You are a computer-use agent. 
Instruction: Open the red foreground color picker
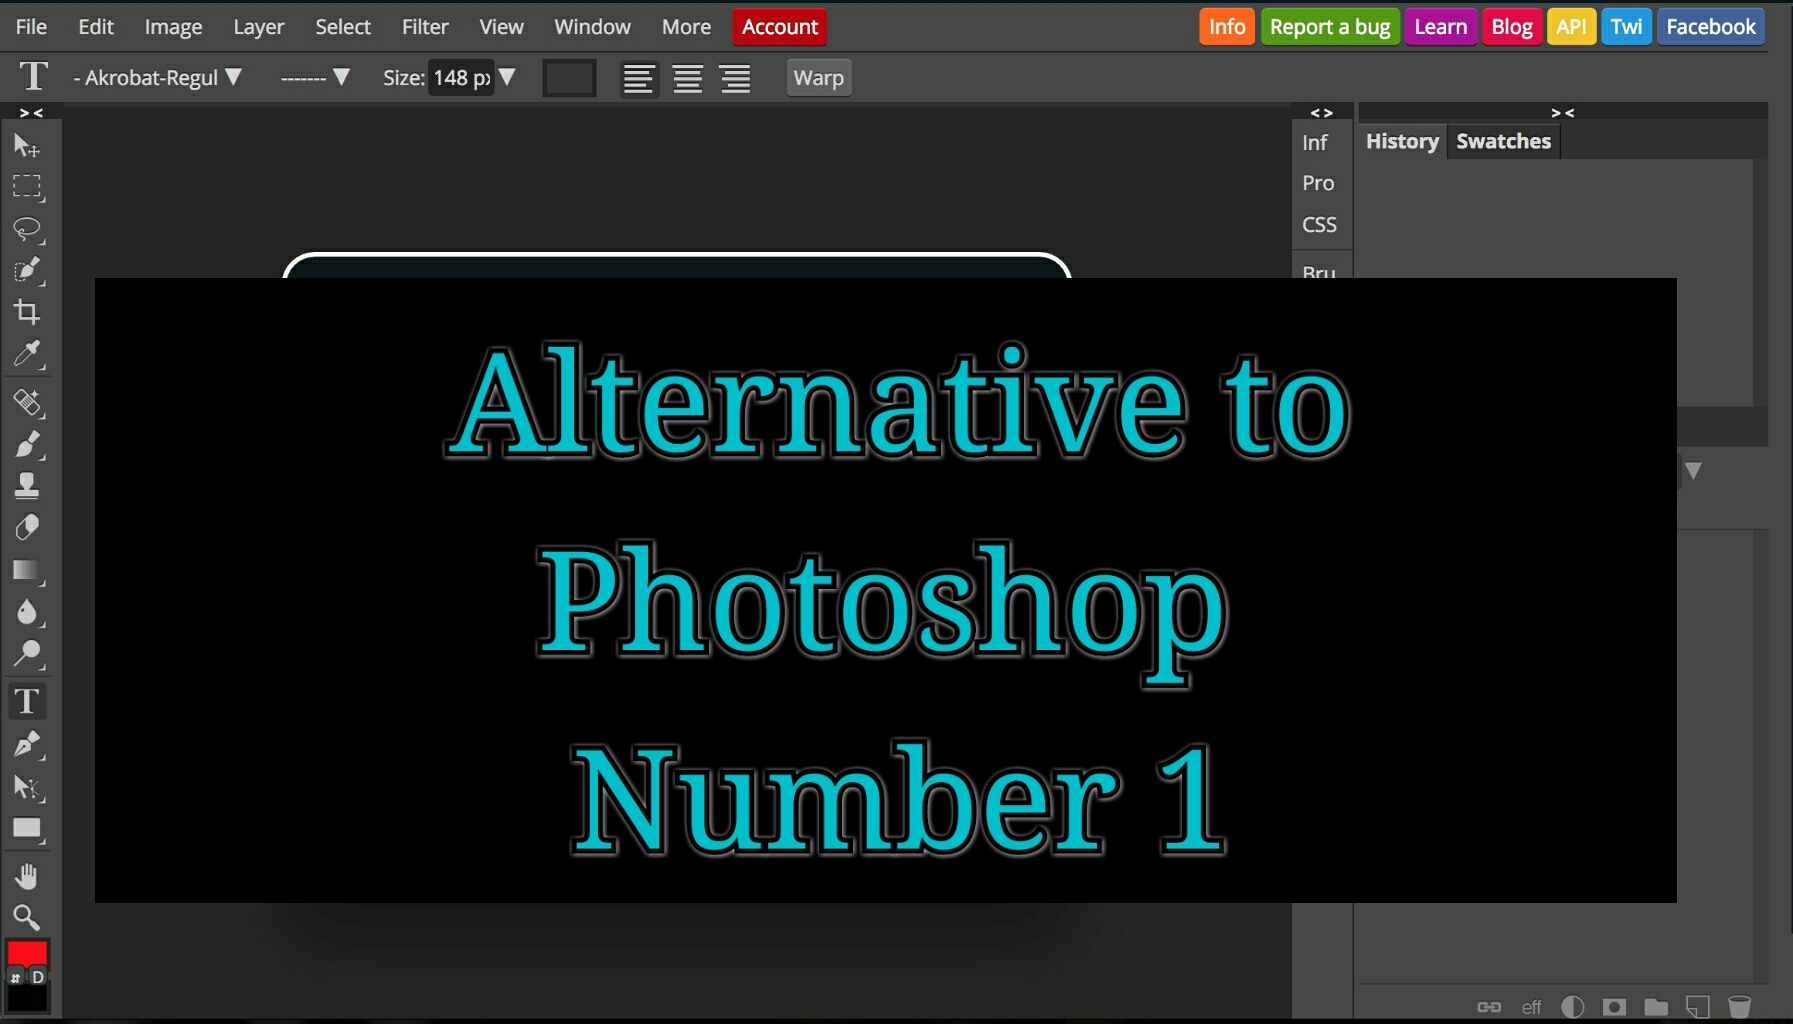tap(27, 952)
